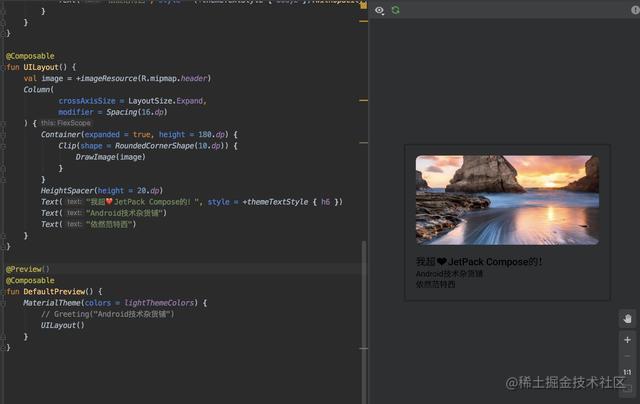Screen dimensions: 640x404
Task: Collapse the Clip(shape = RoundedCornerShape) block
Action: (3, 146)
